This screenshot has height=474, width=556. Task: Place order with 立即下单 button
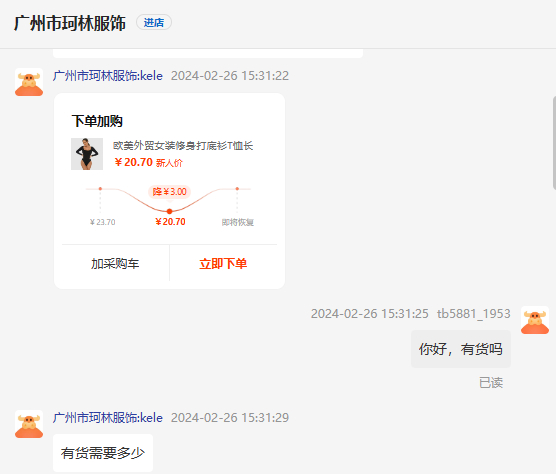223,263
